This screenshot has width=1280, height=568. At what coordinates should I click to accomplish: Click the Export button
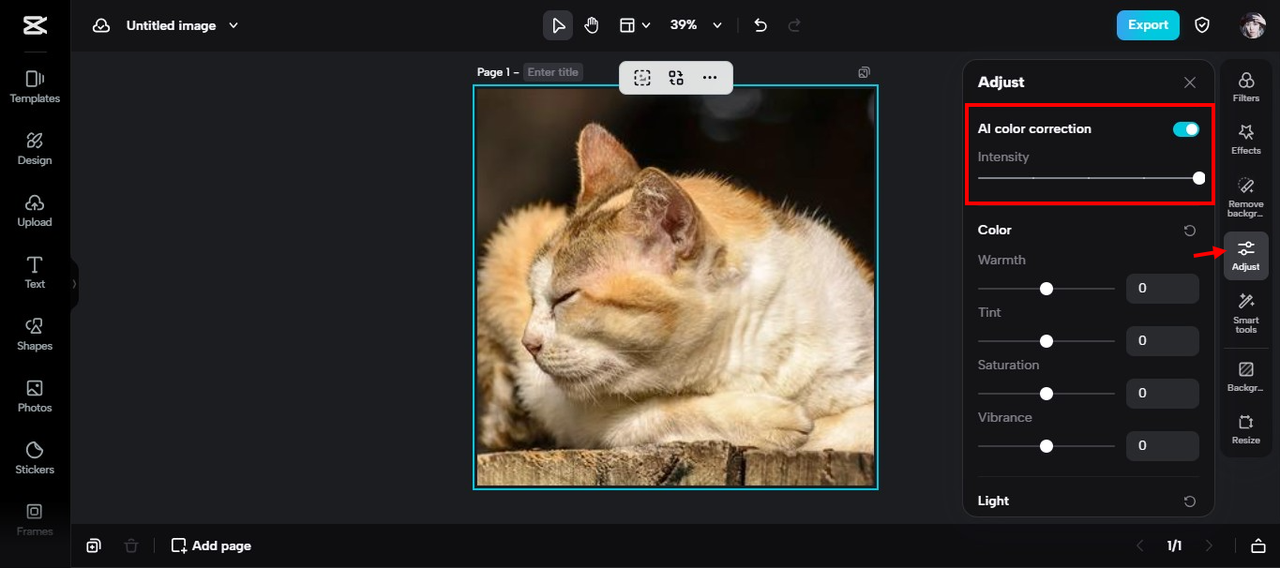click(1148, 25)
